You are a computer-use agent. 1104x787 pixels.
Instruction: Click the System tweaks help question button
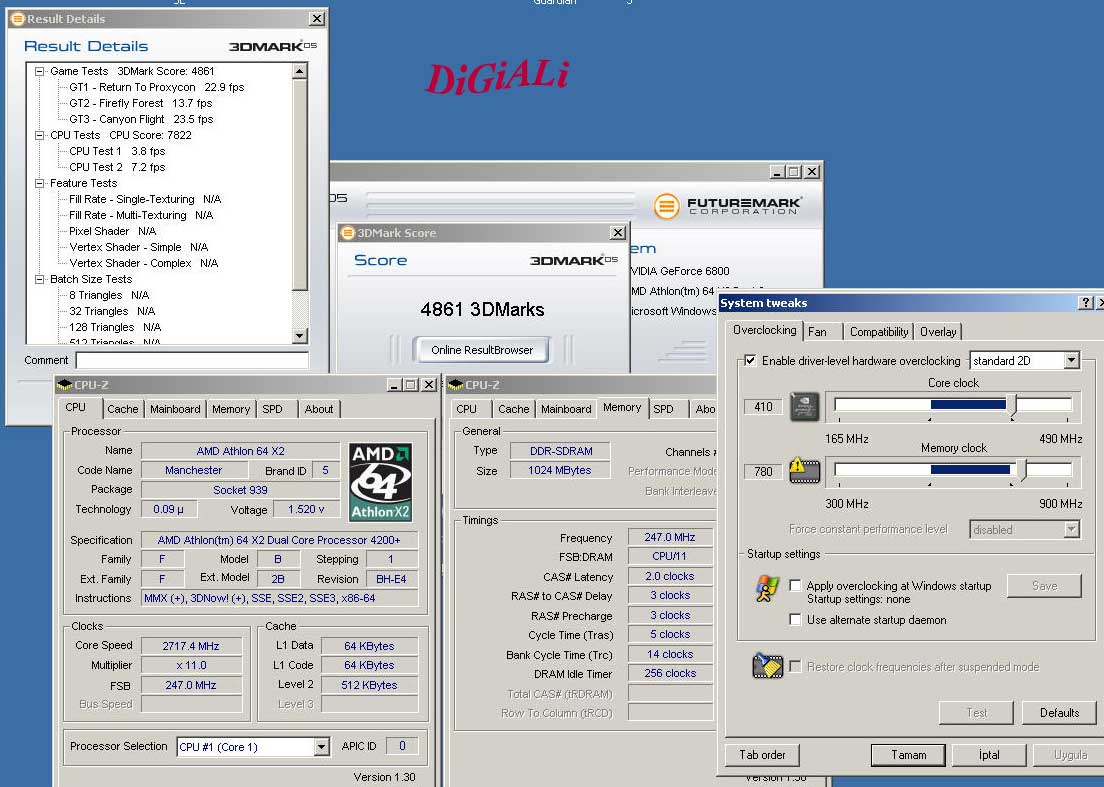(1086, 303)
